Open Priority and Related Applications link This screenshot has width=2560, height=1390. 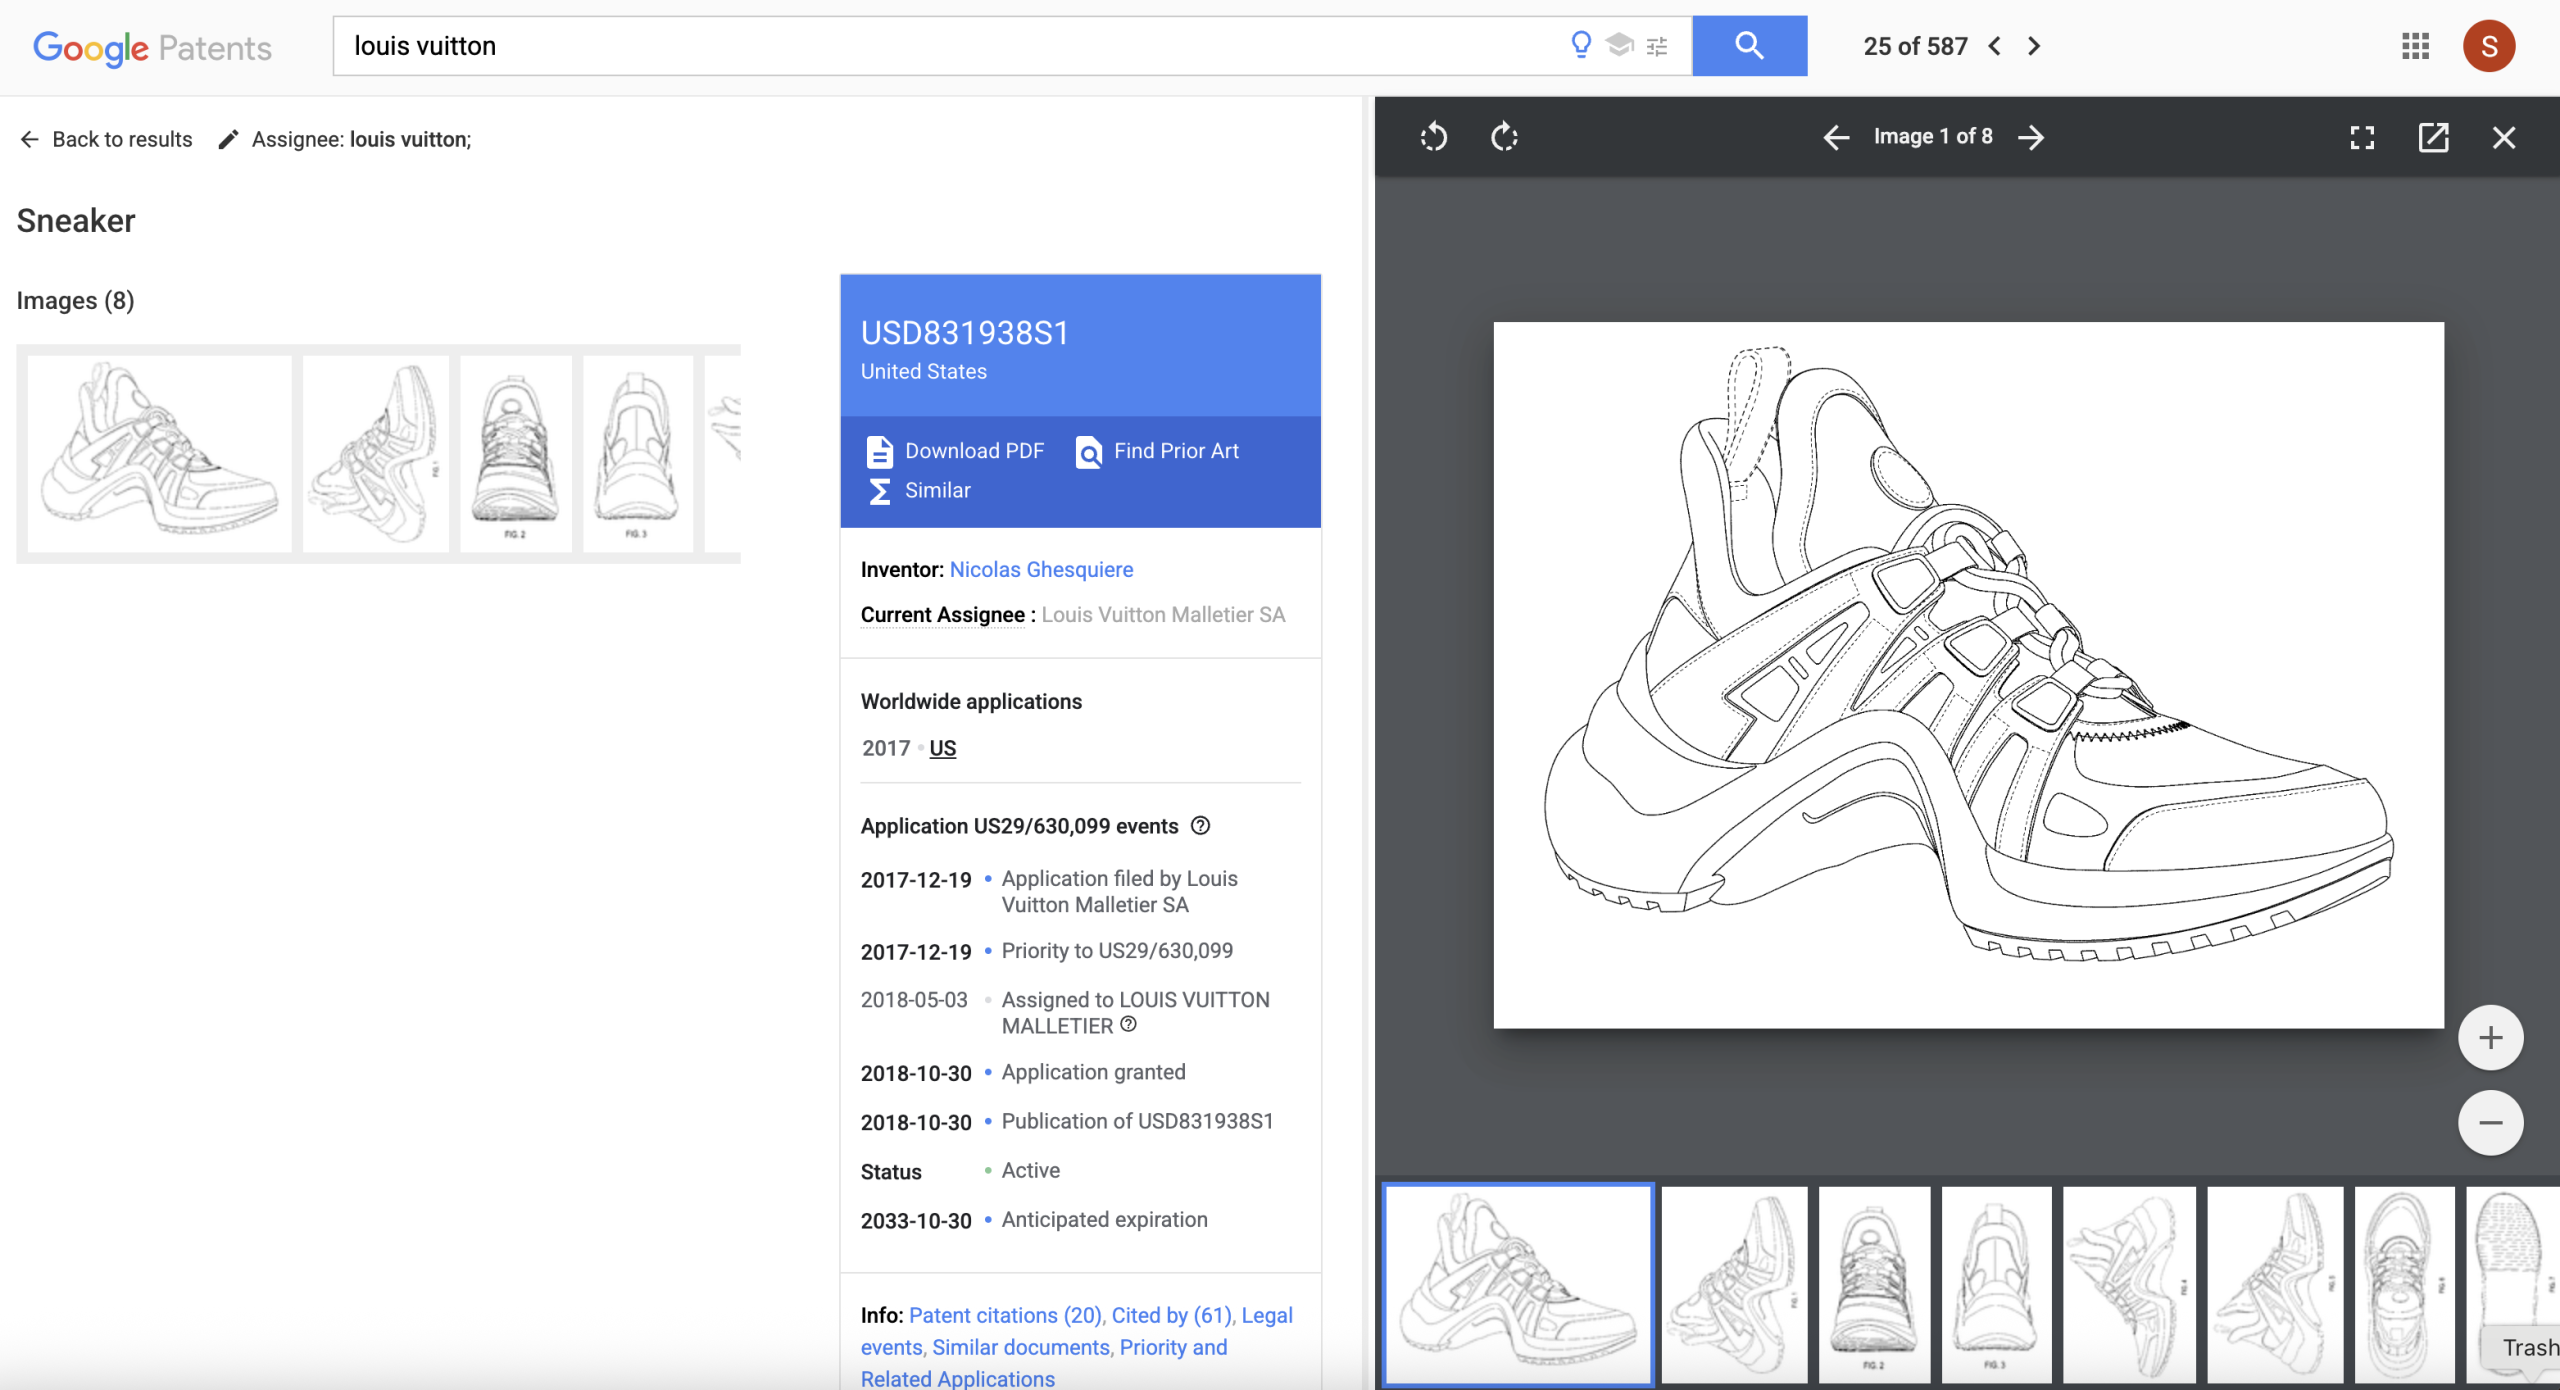tap(1044, 1363)
